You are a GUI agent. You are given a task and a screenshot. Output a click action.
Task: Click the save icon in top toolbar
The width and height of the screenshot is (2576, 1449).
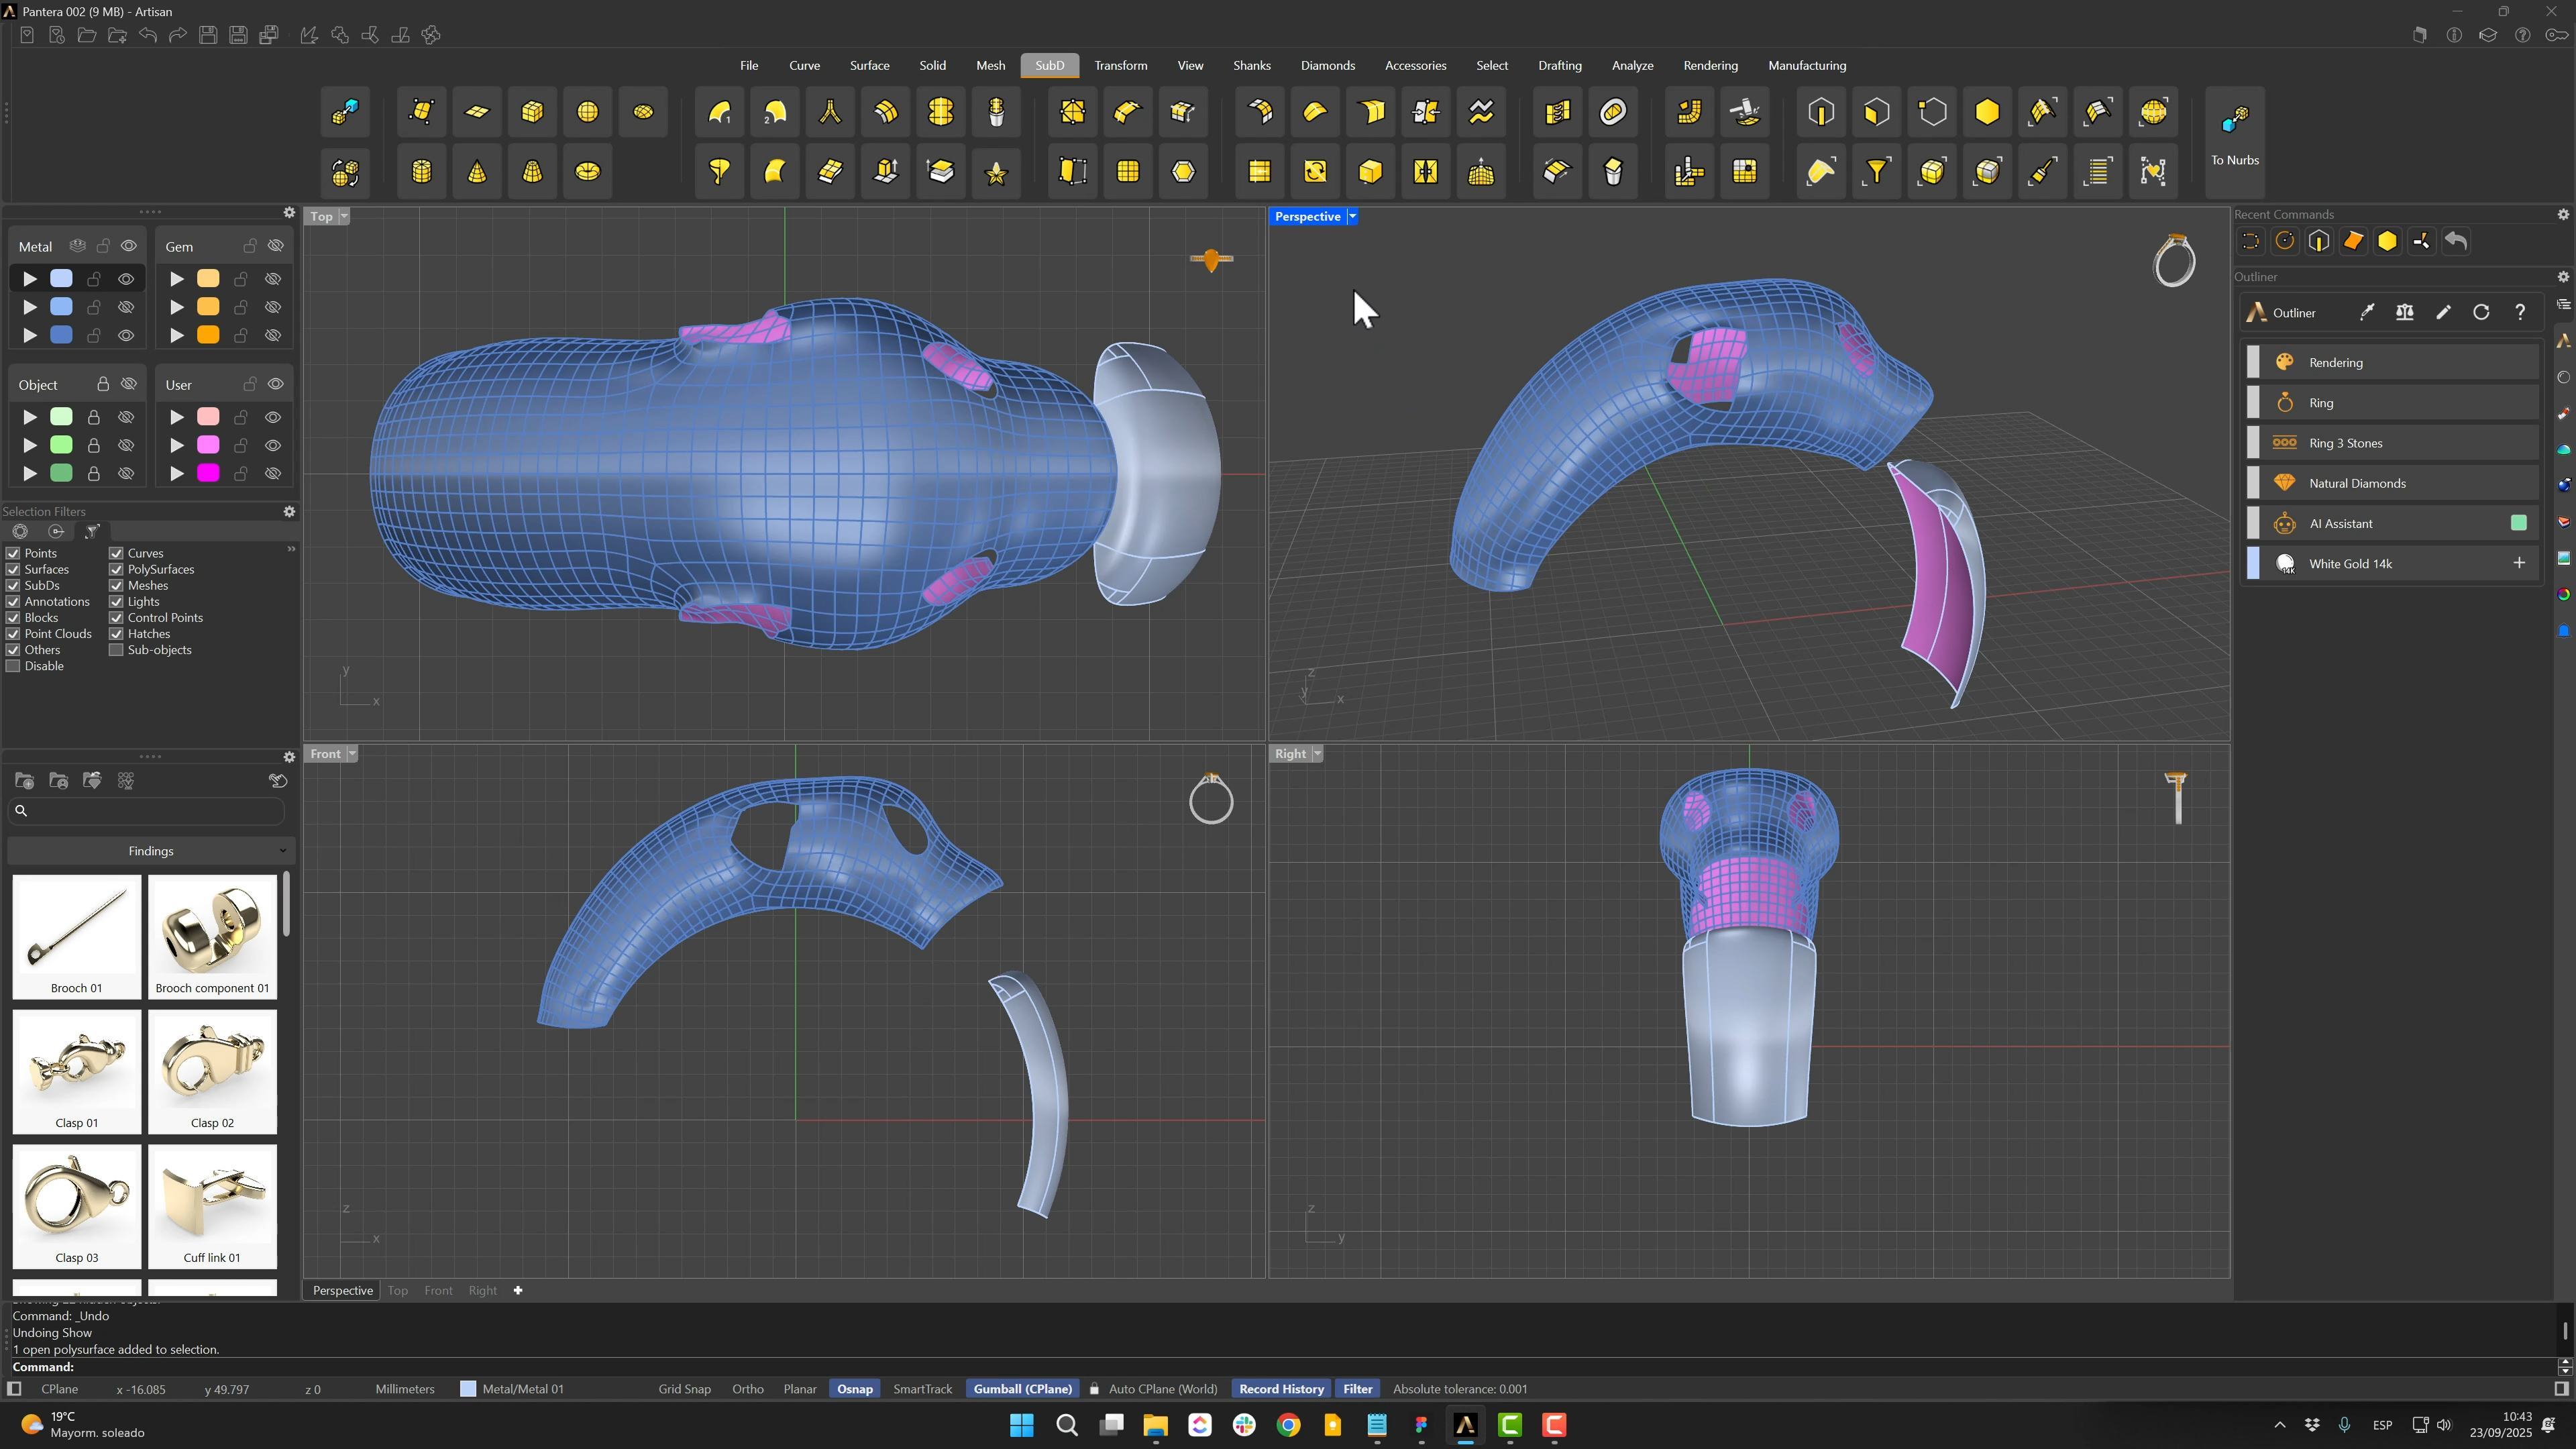pyautogui.click(x=208, y=35)
